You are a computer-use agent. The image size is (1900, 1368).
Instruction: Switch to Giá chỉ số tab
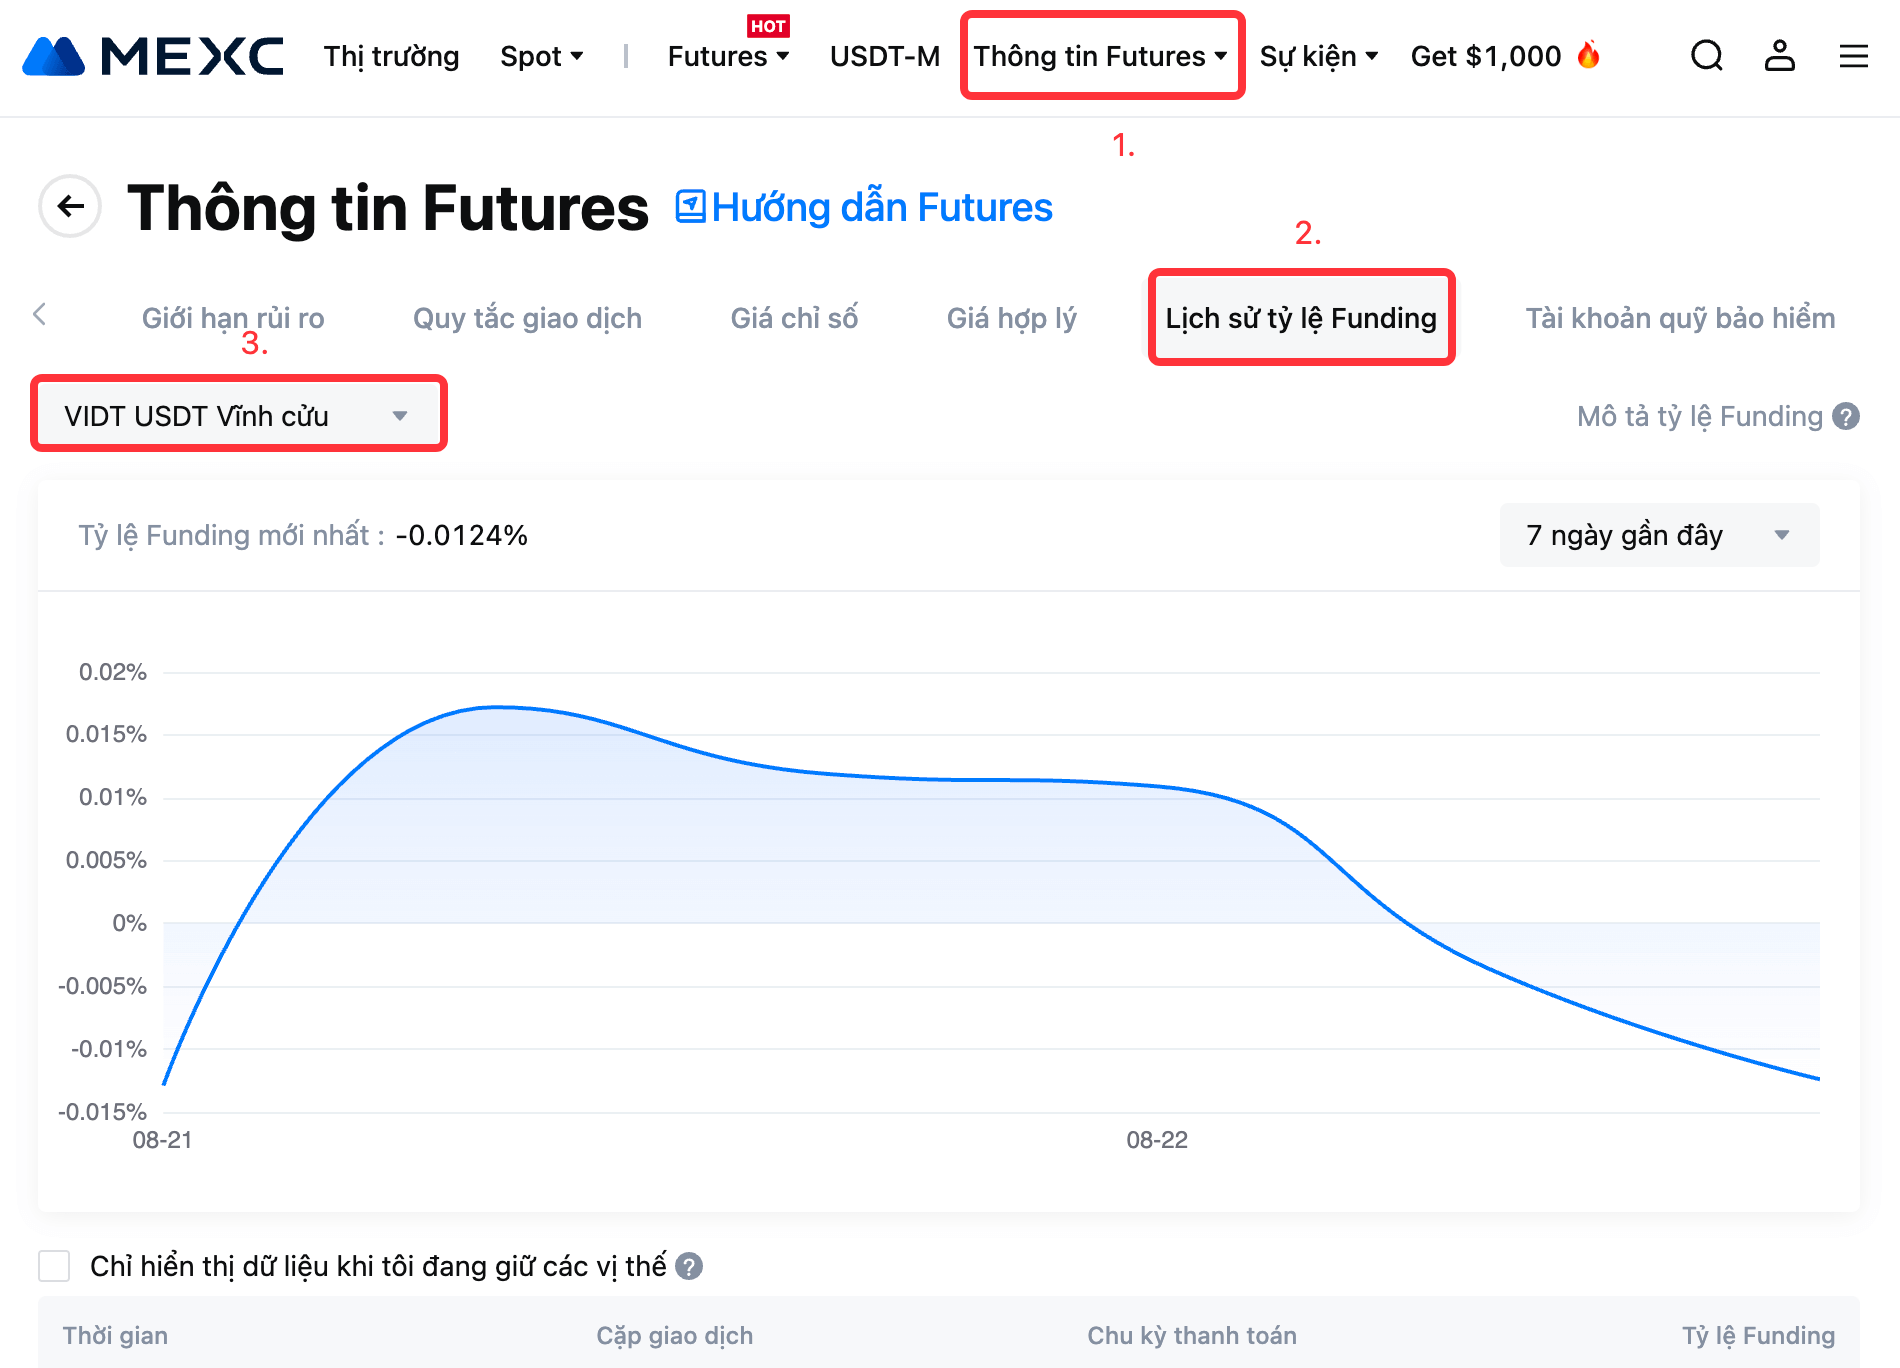click(x=794, y=318)
